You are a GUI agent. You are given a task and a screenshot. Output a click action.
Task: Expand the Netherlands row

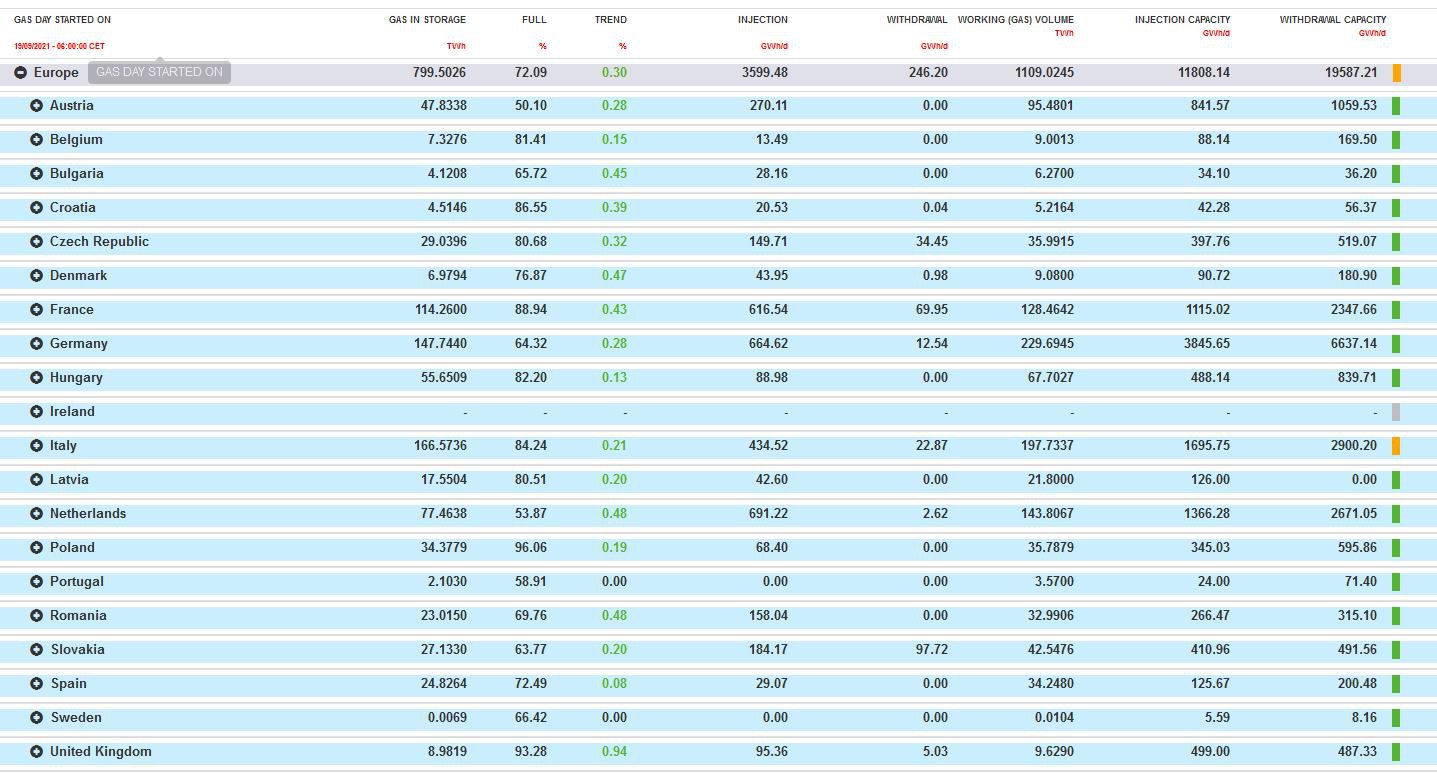(x=37, y=514)
